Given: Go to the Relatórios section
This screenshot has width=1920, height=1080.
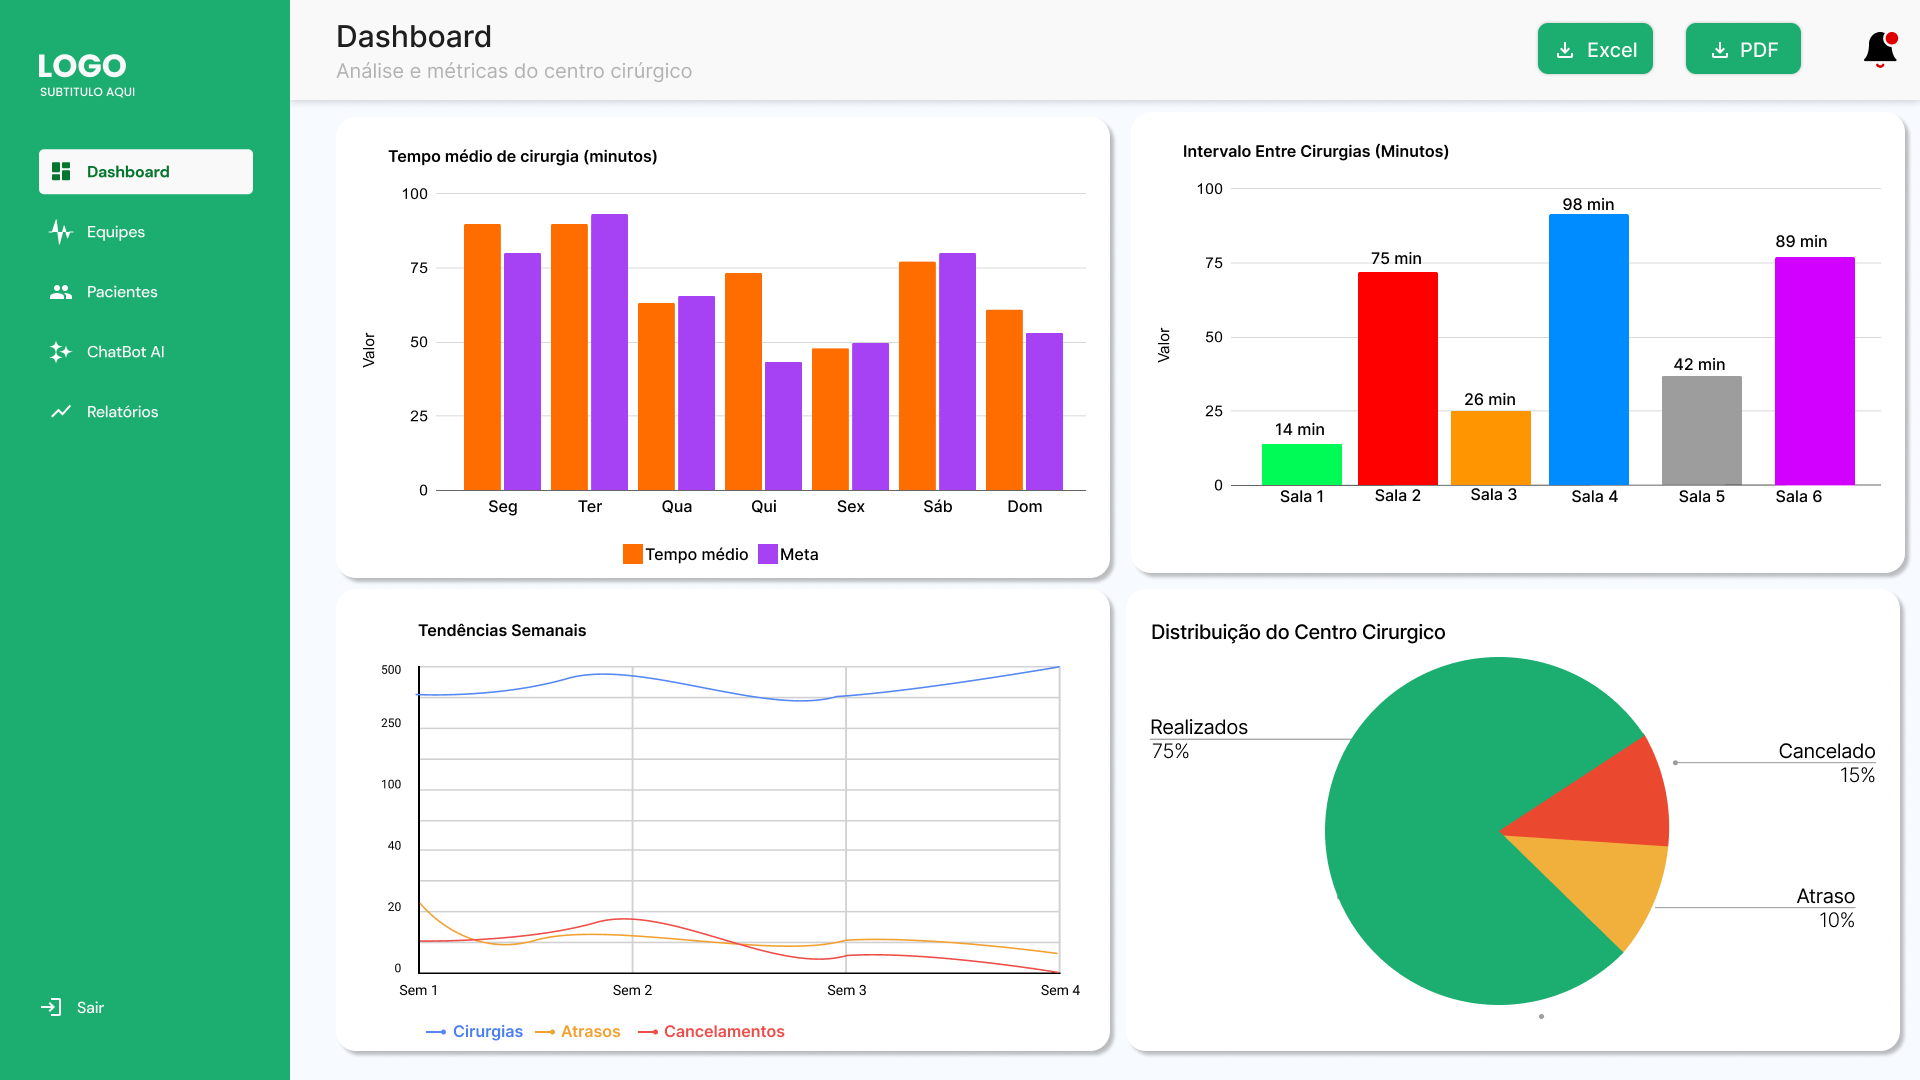Looking at the screenshot, I should point(122,412).
